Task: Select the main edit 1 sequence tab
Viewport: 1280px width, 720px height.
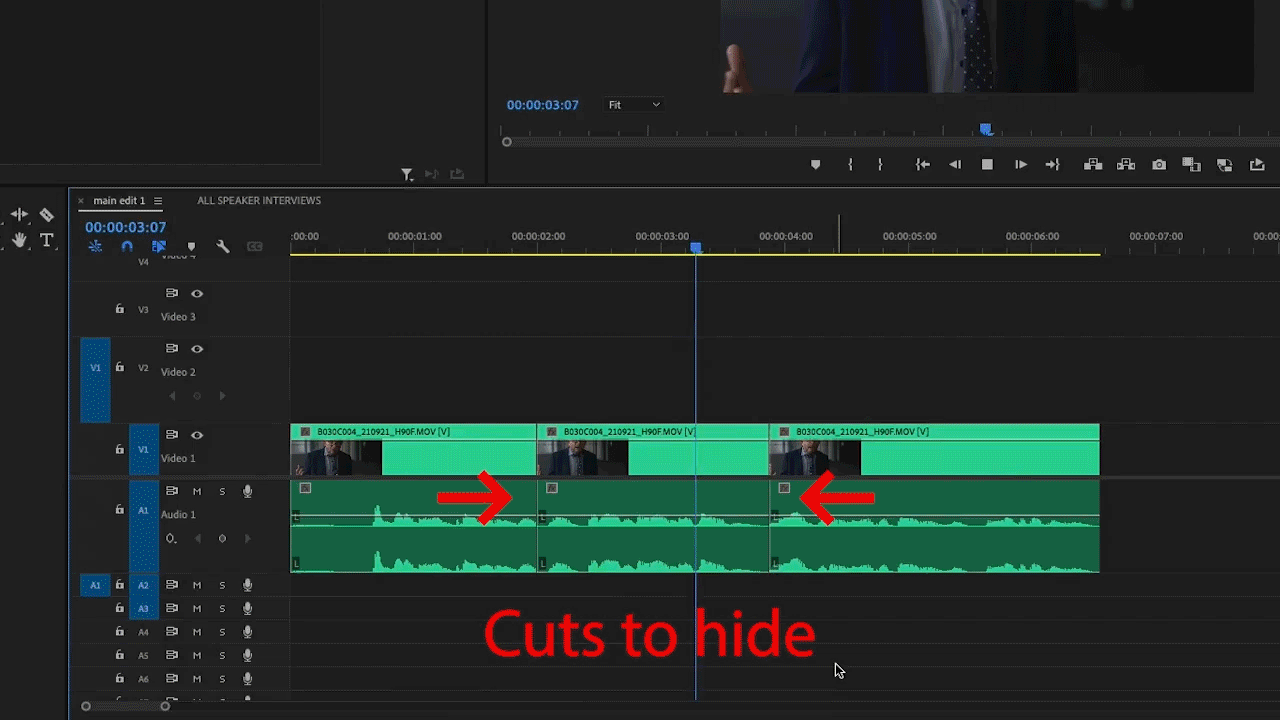Action: click(119, 201)
